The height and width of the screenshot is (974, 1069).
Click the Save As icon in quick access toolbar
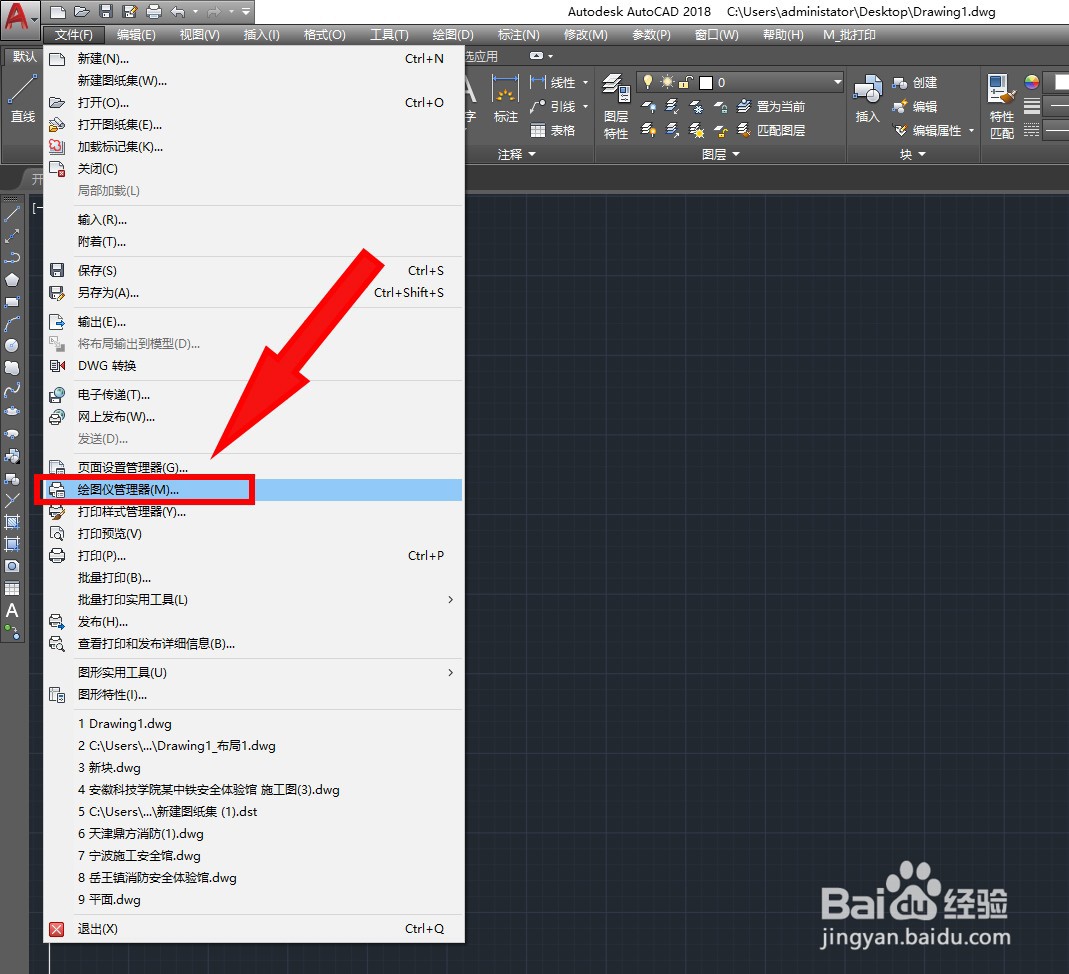point(130,12)
